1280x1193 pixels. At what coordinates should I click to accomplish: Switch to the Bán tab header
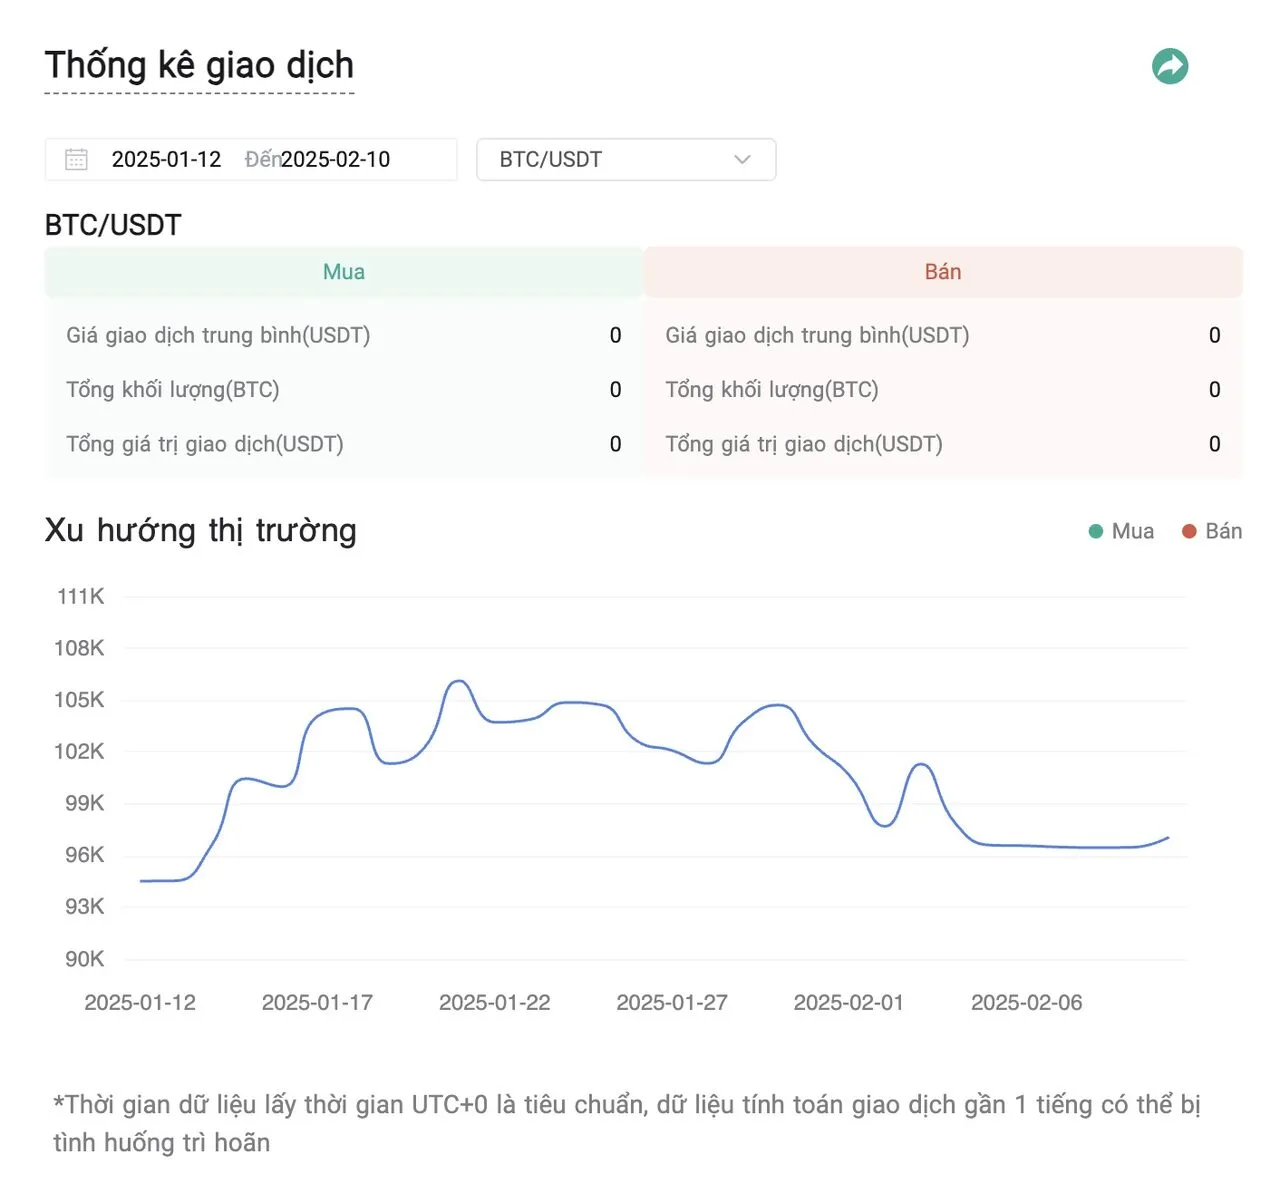click(942, 272)
